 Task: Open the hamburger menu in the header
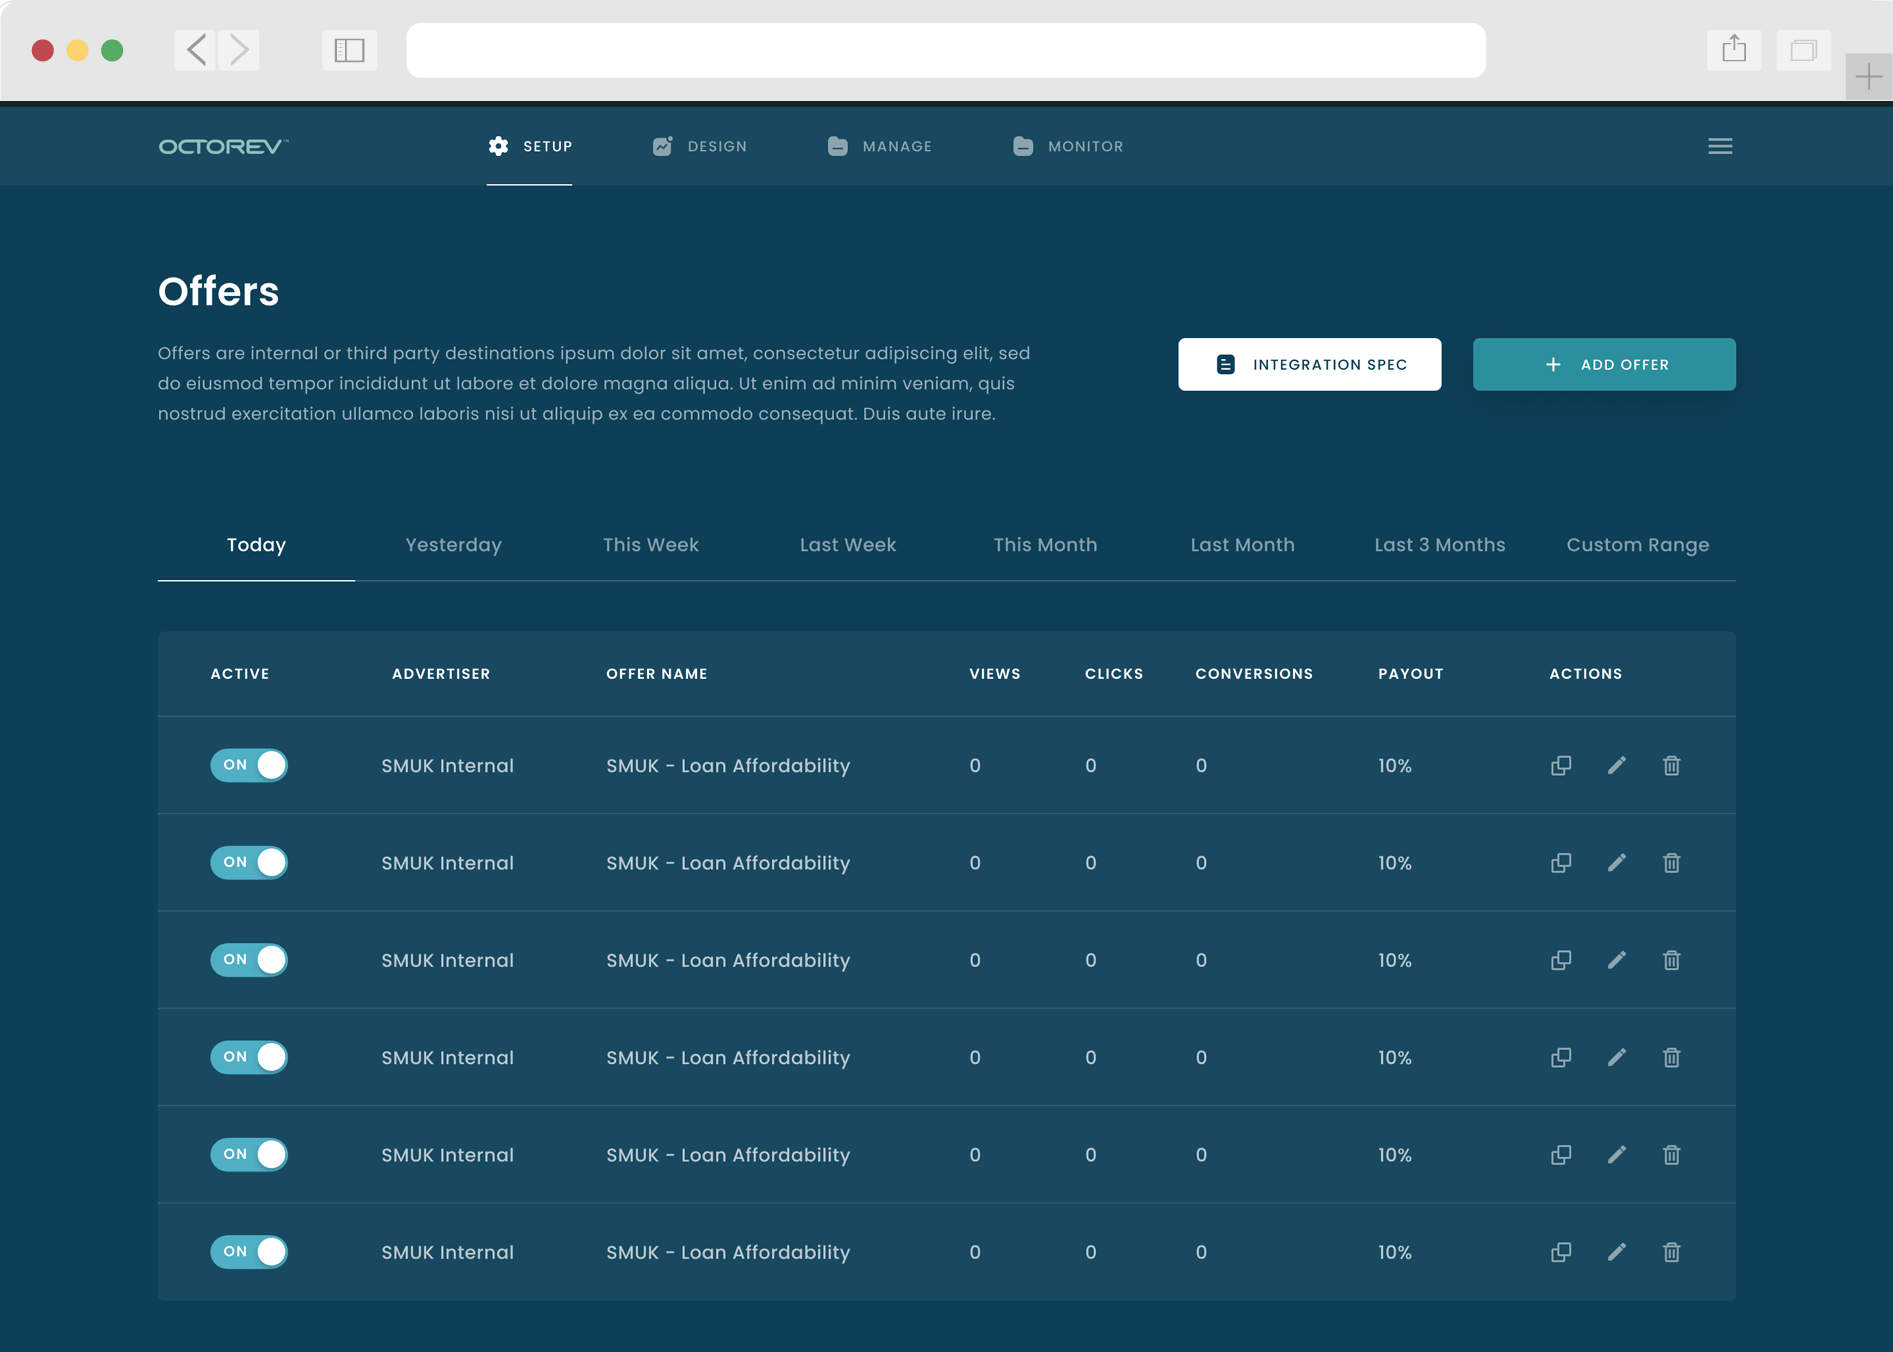pos(1720,146)
